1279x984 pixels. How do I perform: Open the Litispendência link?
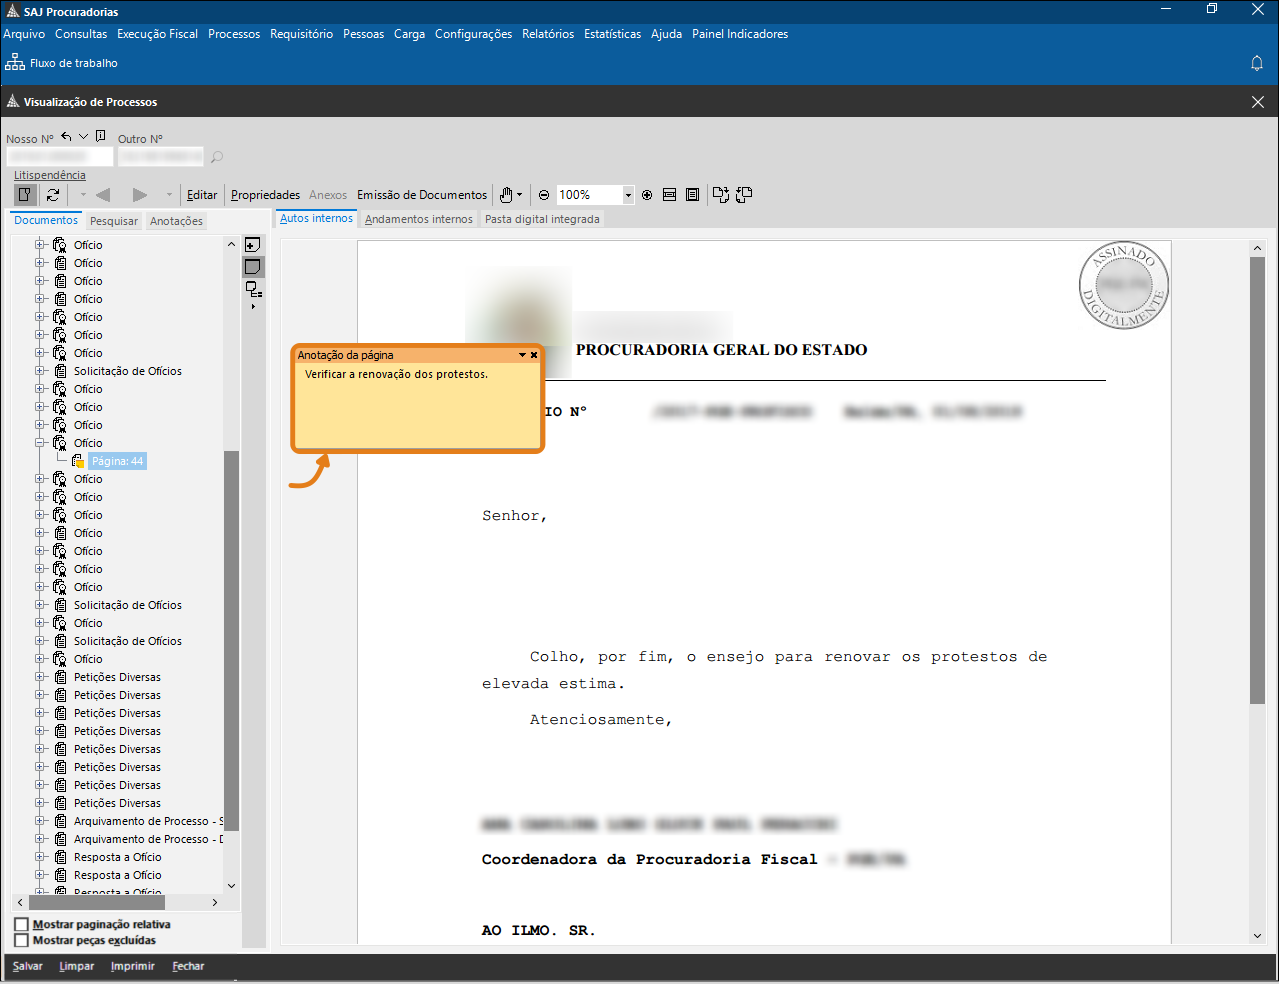(50, 175)
